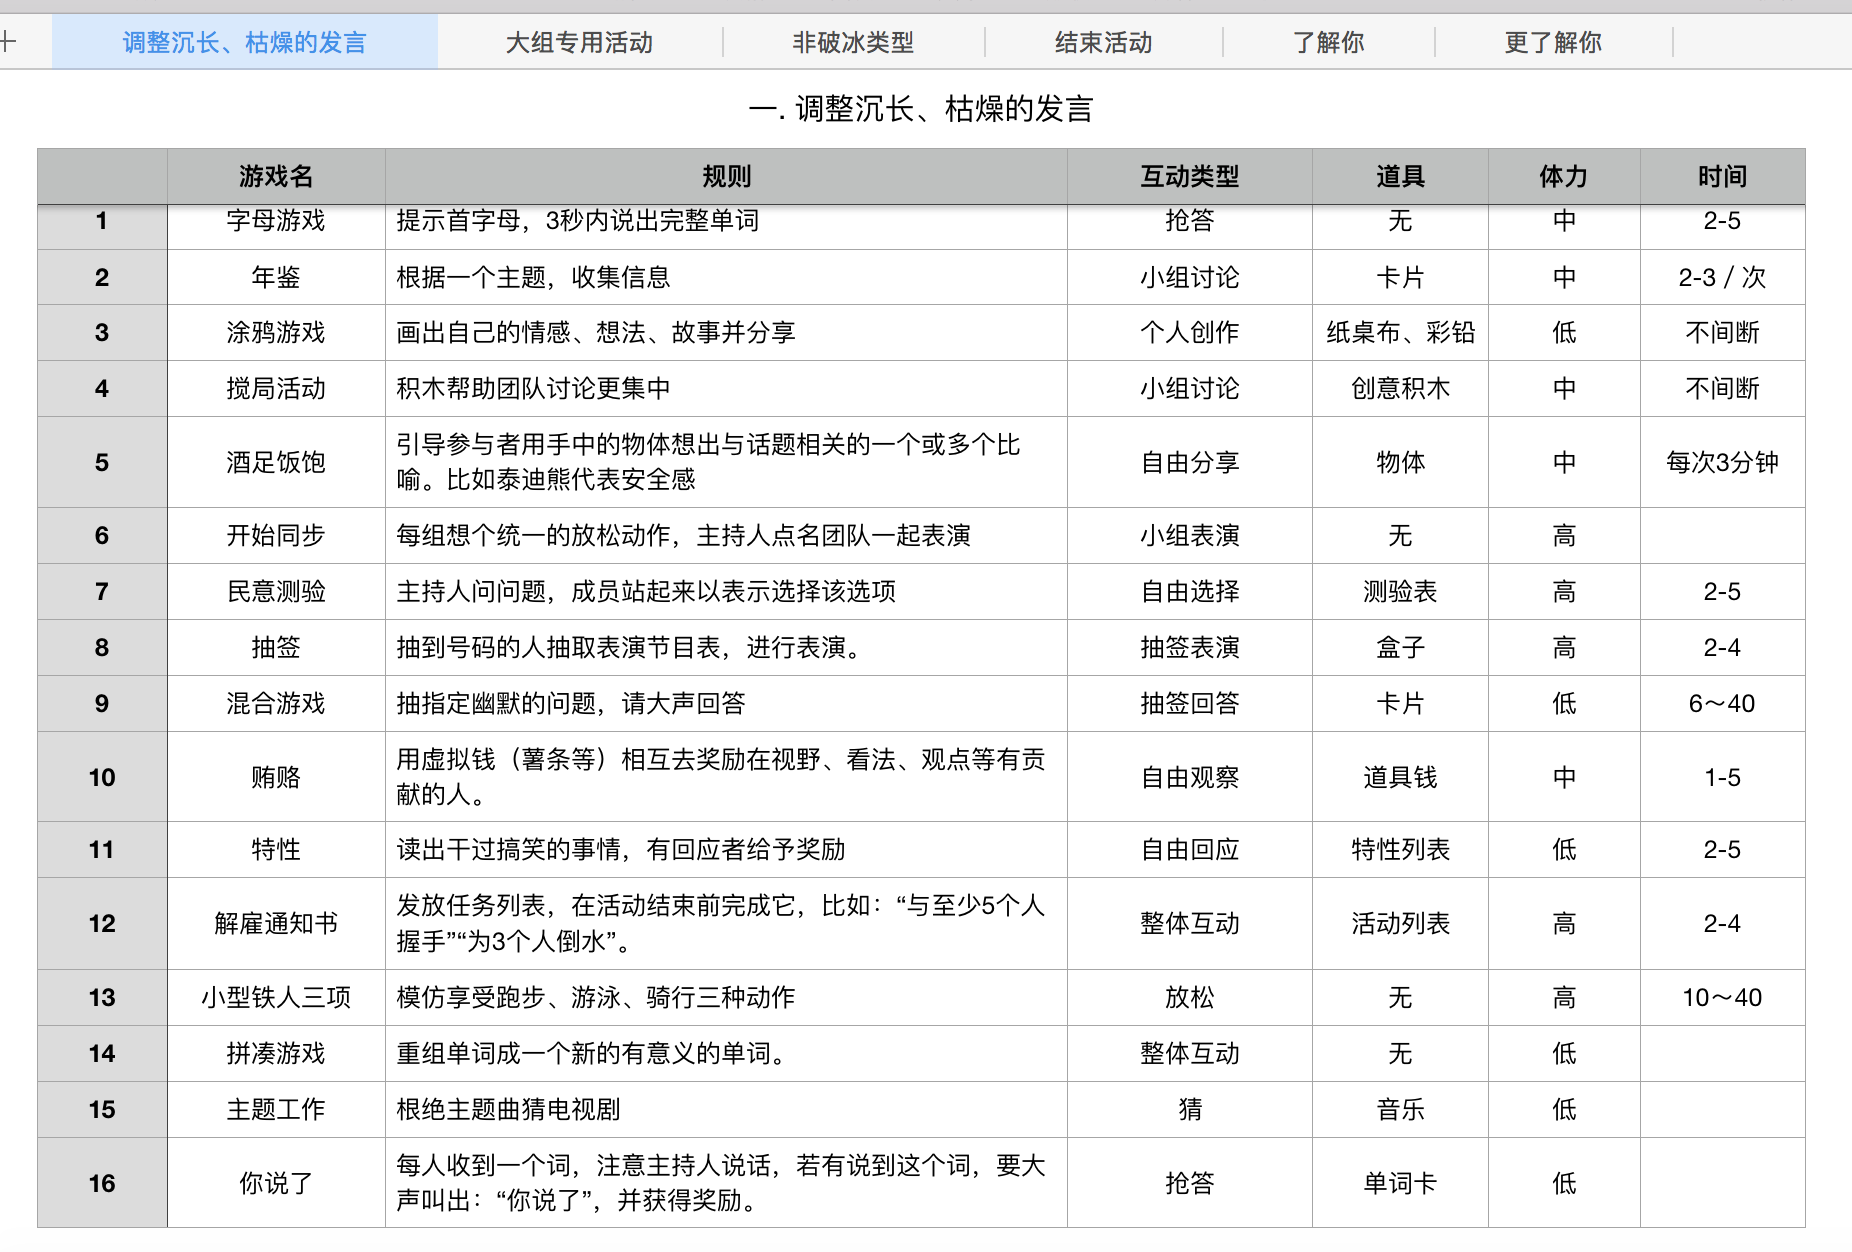Screen dimensions: 1852x1252
Task: Open the 更了解你 tab
Action: tap(1554, 42)
